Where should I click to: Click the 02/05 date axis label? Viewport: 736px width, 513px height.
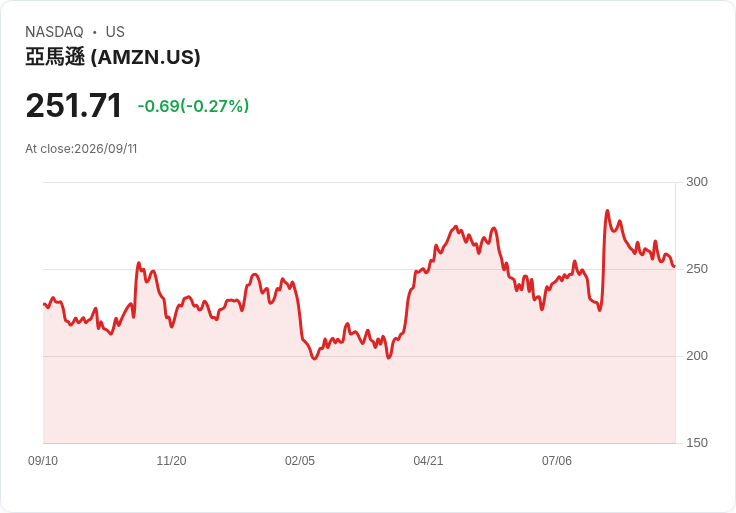pyautogui.click(x=300, y=461)
